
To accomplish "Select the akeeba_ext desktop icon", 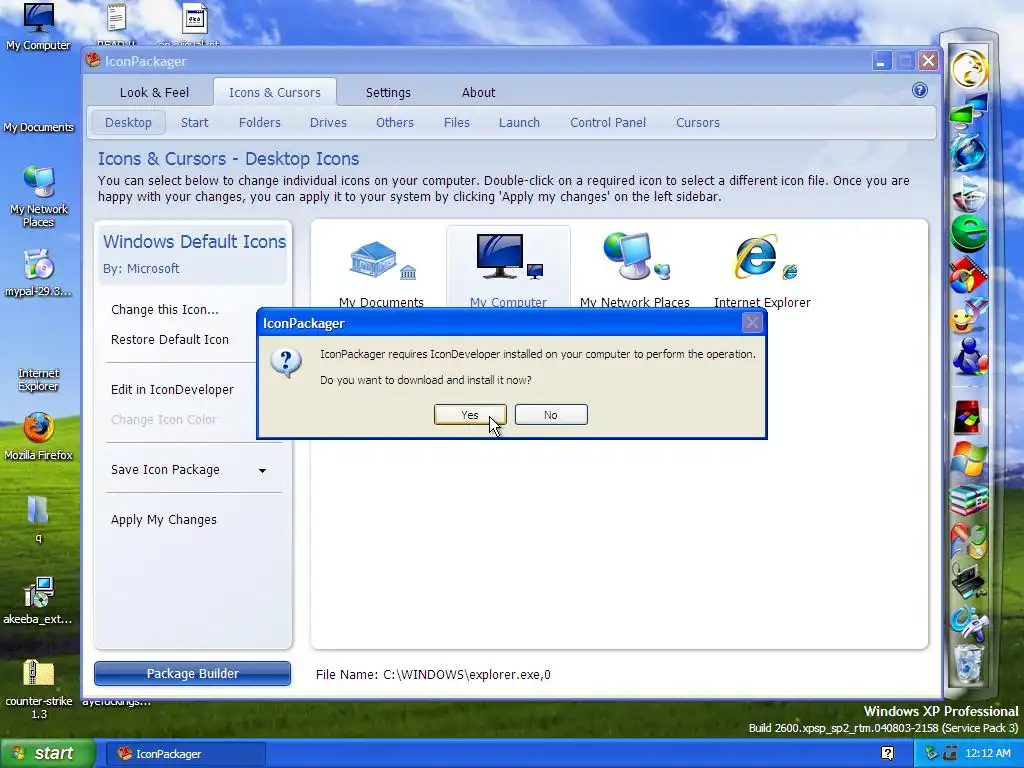I will [39, 601].
